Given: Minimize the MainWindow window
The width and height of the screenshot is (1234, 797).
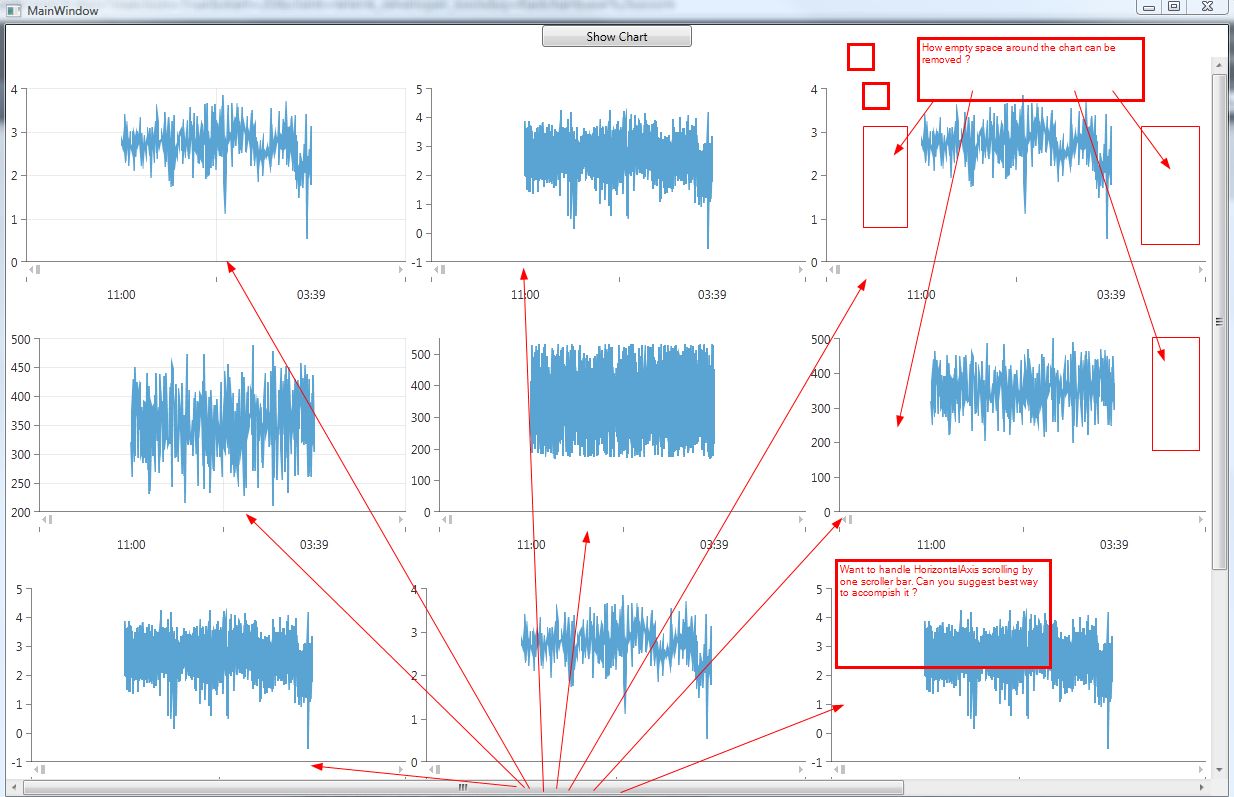Looking at the screenshot, I should click(1149, 7).
